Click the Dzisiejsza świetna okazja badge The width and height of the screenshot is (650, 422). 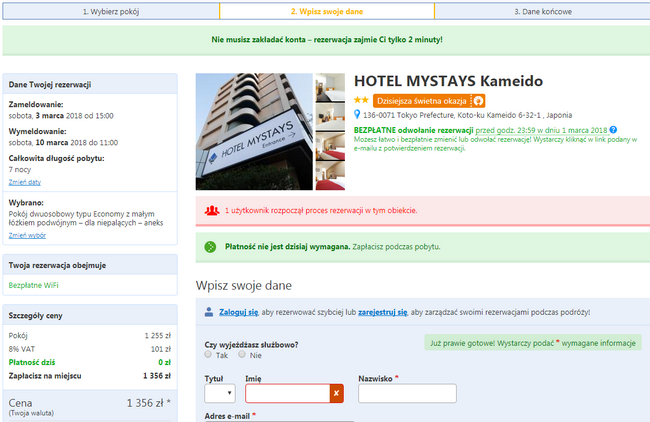coord(429,101)
